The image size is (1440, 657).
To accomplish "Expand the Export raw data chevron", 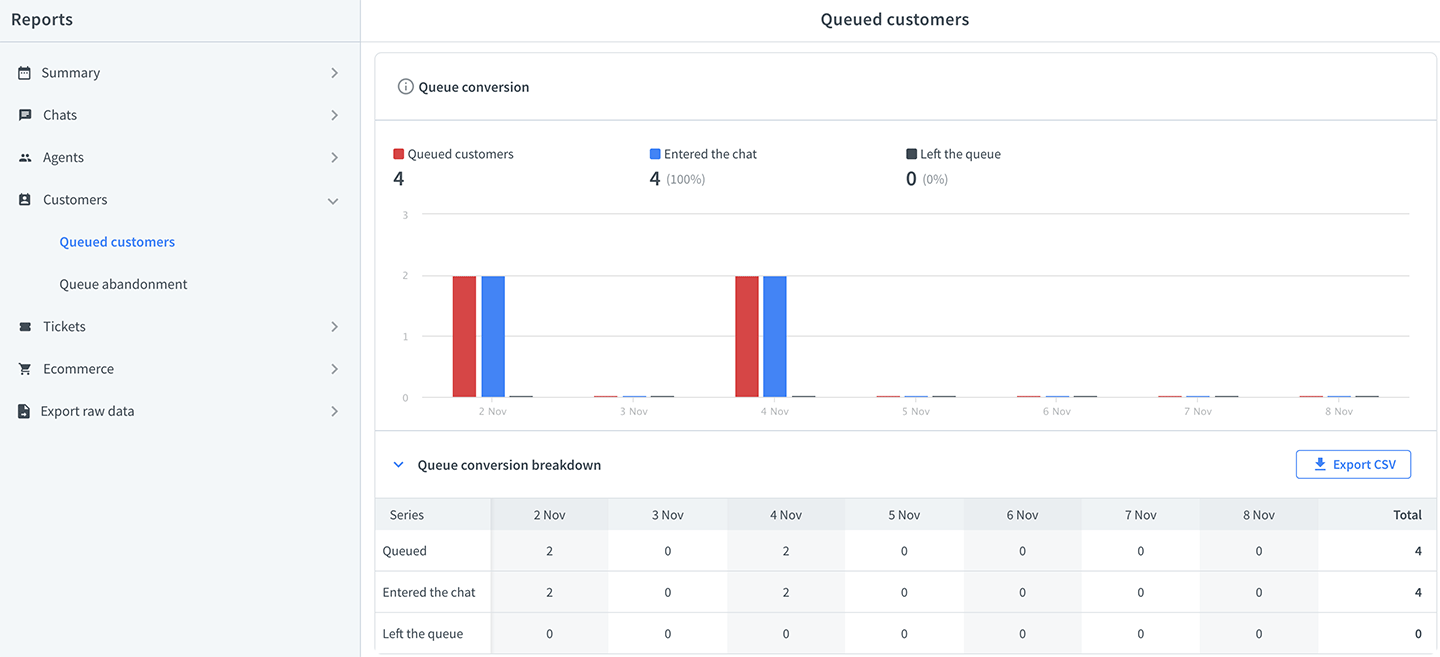I will [334, 411].
